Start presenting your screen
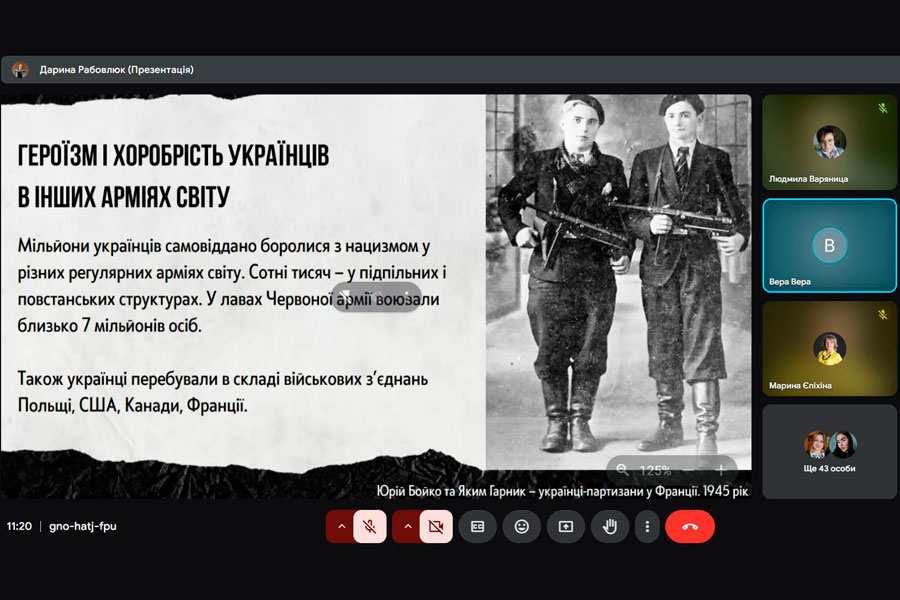The image size is (900, 600). click(x=566, y=526)
